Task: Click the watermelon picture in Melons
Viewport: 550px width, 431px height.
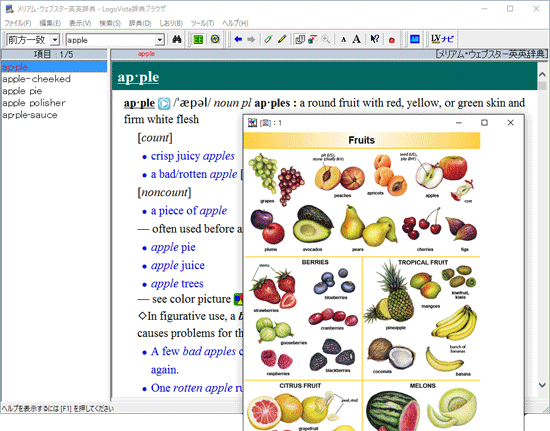Action: tap(393, 411)
